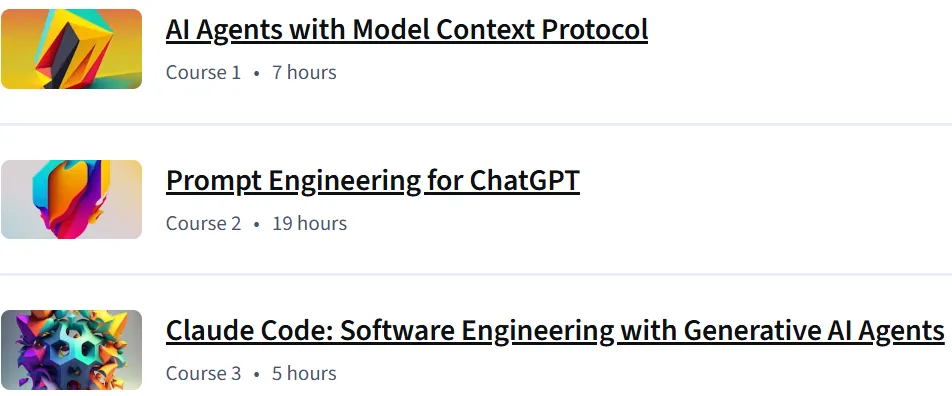Click the colorful abstract thumbnail for Course 2
The image size is (952, 396).
72,200
